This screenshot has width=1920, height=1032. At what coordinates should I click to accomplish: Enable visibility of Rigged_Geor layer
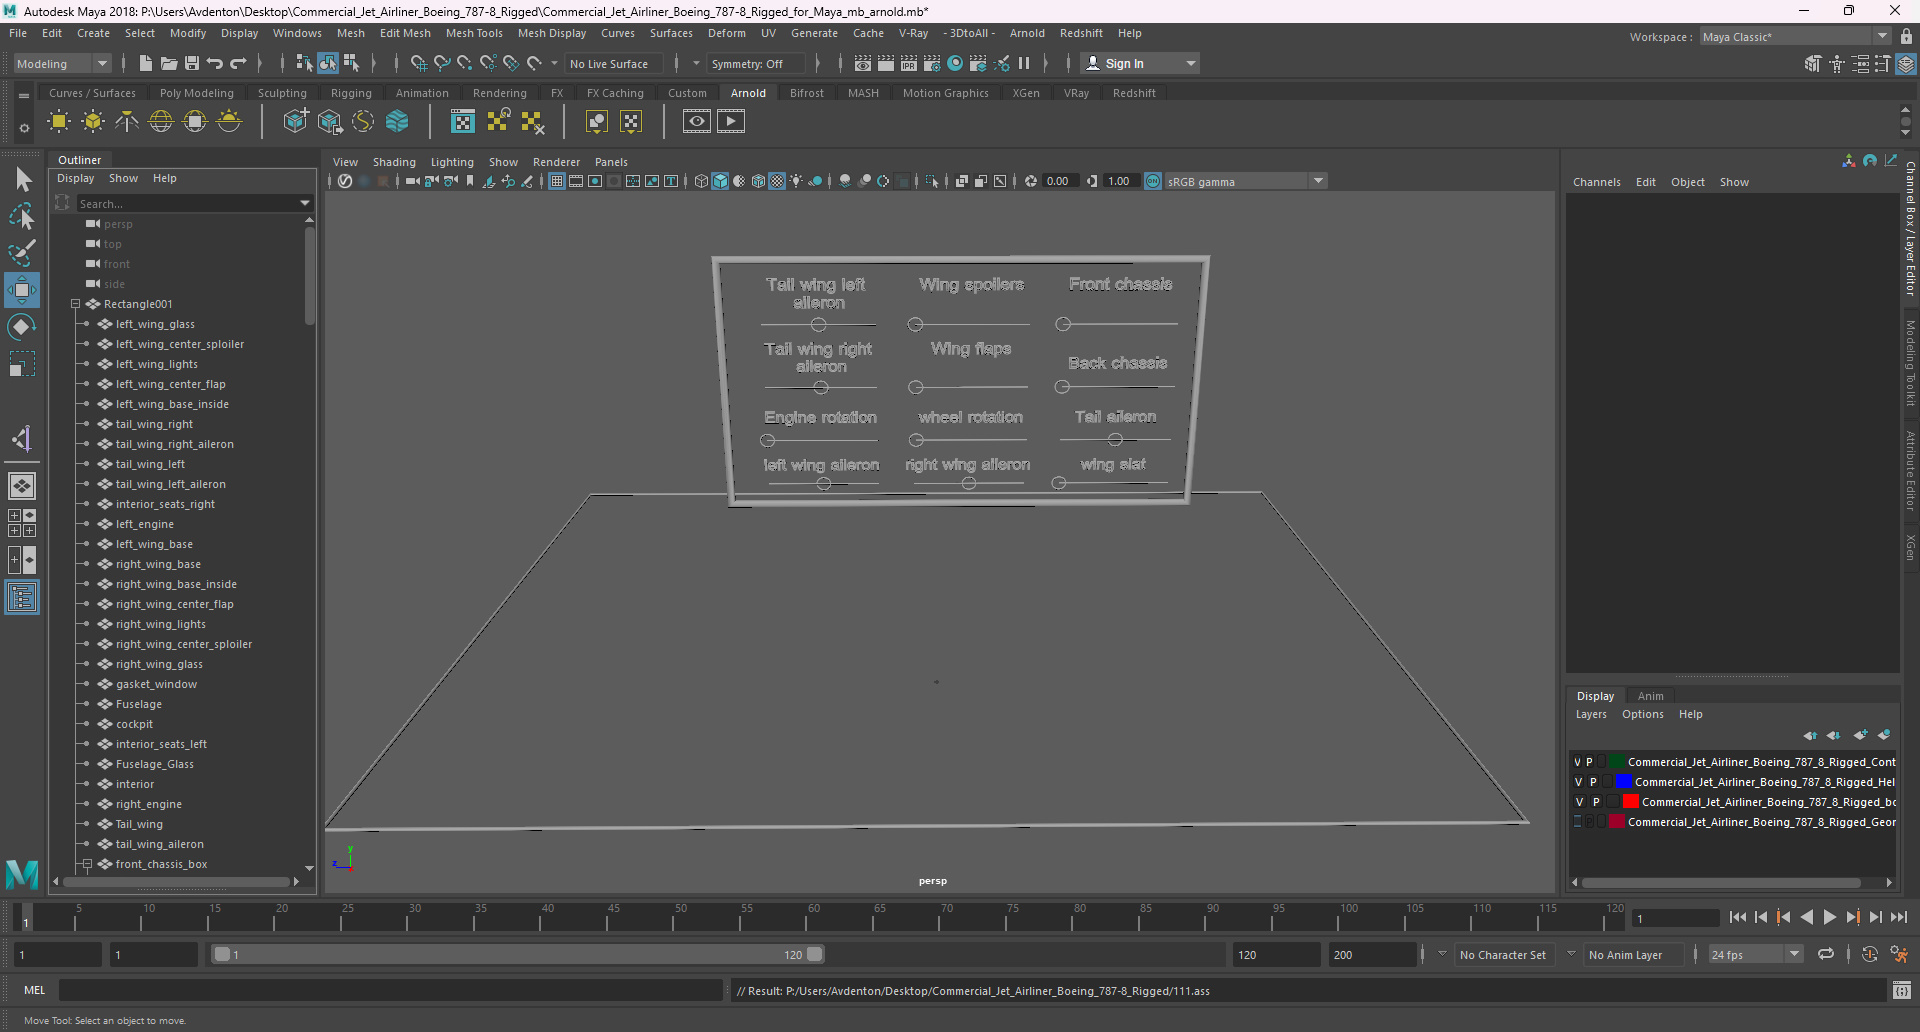(1578, 822)
